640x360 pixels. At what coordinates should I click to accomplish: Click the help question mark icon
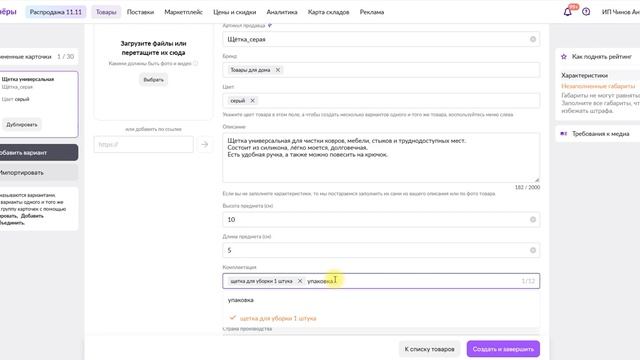pos(586,12)
